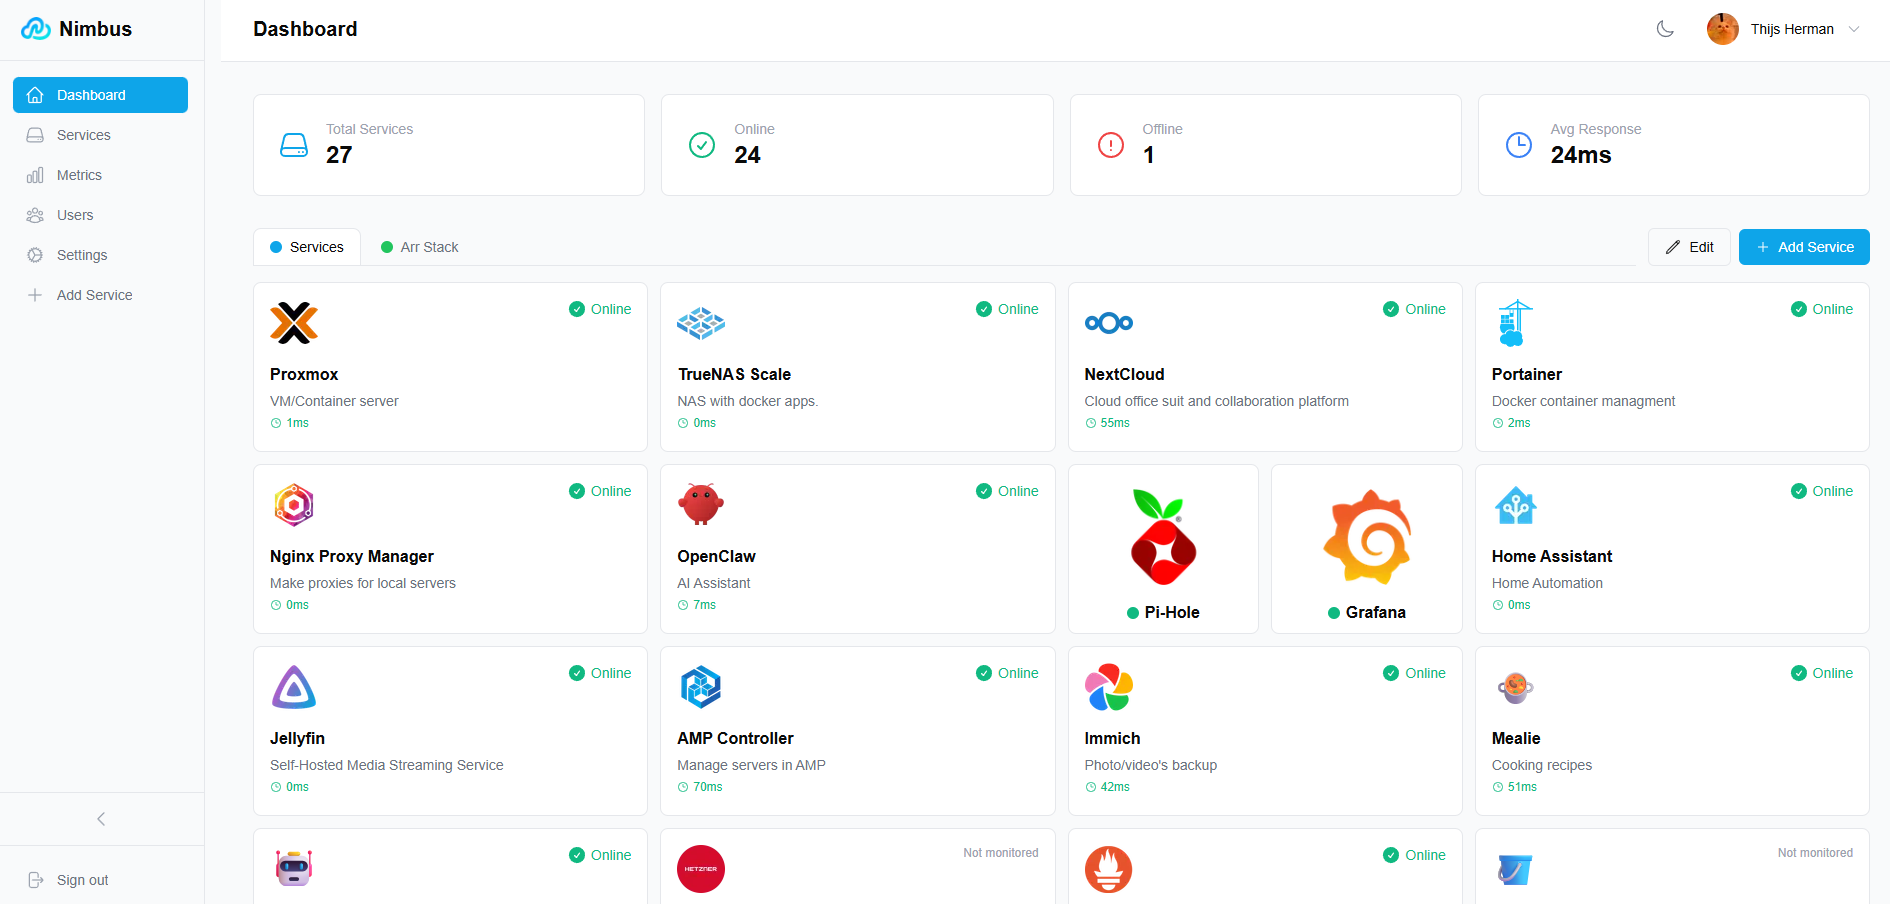Open the AMP Controller cube icon
The image size is (1890, 904).
click(701, 687)
